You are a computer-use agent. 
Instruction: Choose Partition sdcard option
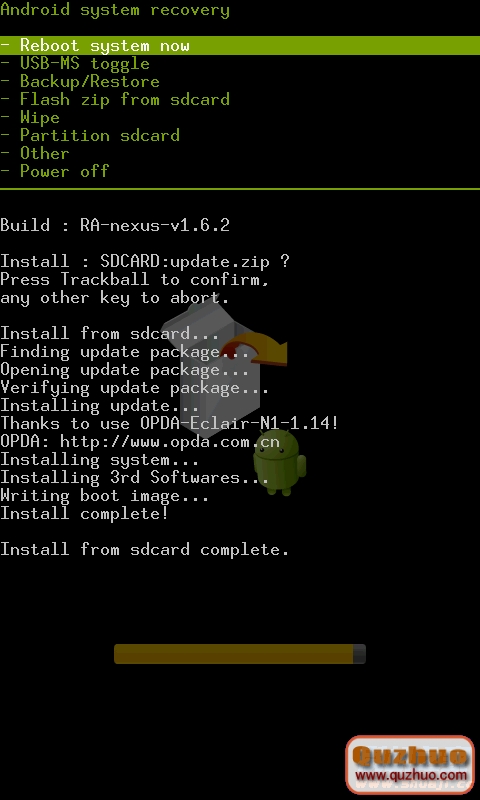pyautogui.click(x=90, y=135)
